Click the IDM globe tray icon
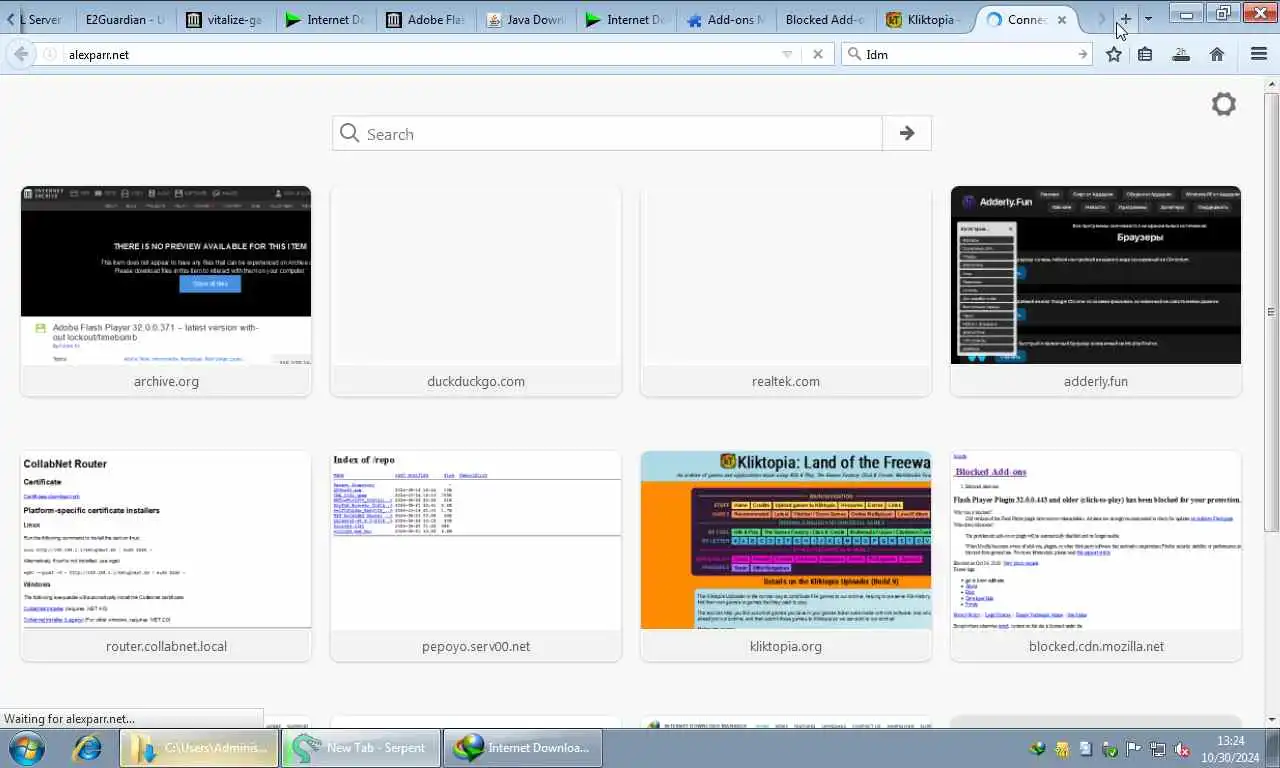This screenshot has width=1280, height=768. (1038, 749)
